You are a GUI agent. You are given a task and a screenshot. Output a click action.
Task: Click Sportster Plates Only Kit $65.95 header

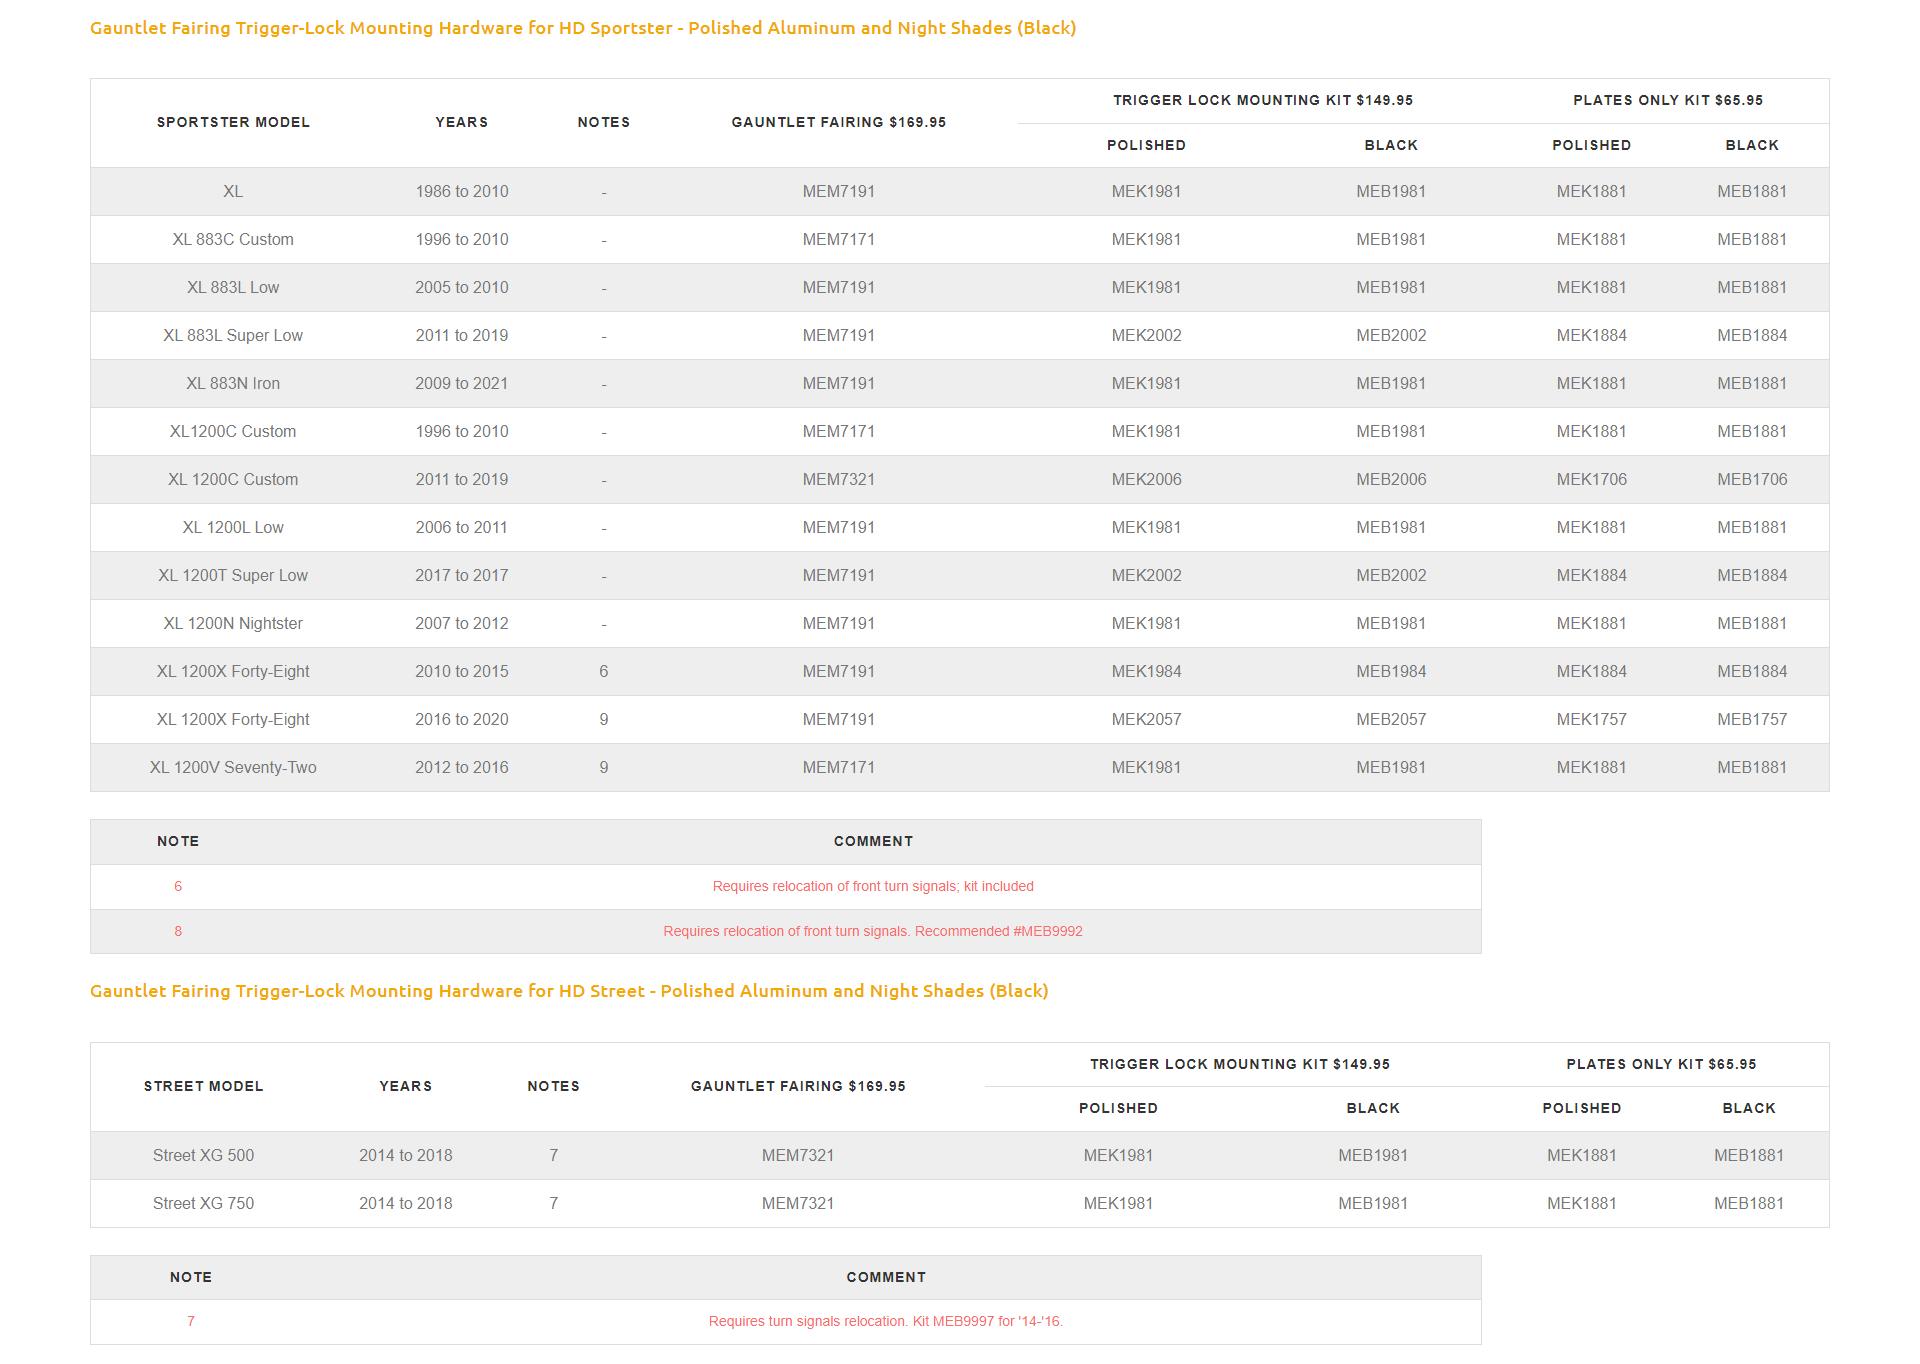coord(1667,100)
